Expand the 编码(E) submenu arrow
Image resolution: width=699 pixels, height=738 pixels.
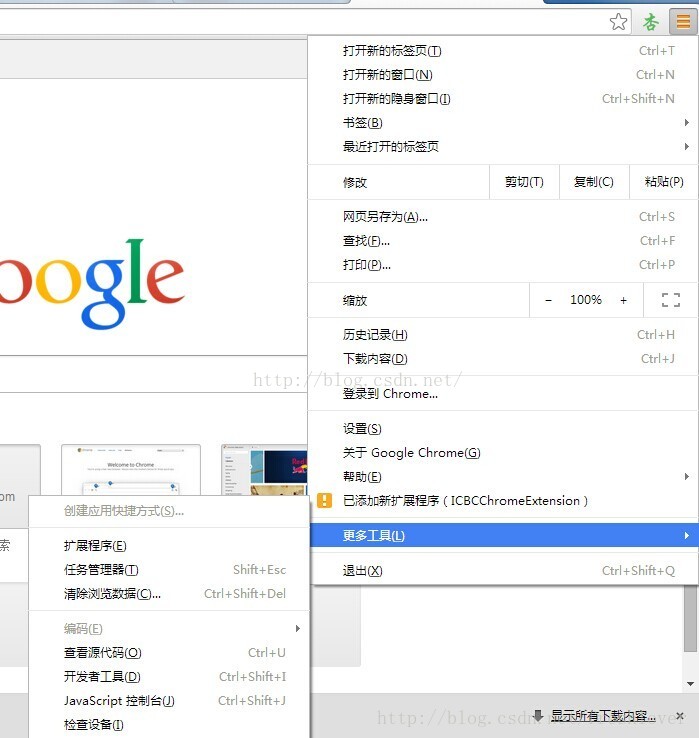coord(297,628)
